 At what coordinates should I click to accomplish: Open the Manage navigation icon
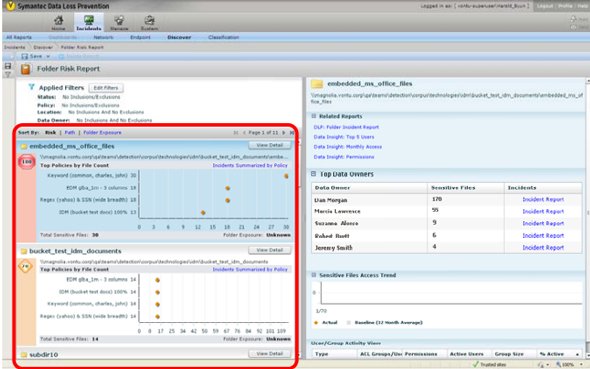pos(119,23)
